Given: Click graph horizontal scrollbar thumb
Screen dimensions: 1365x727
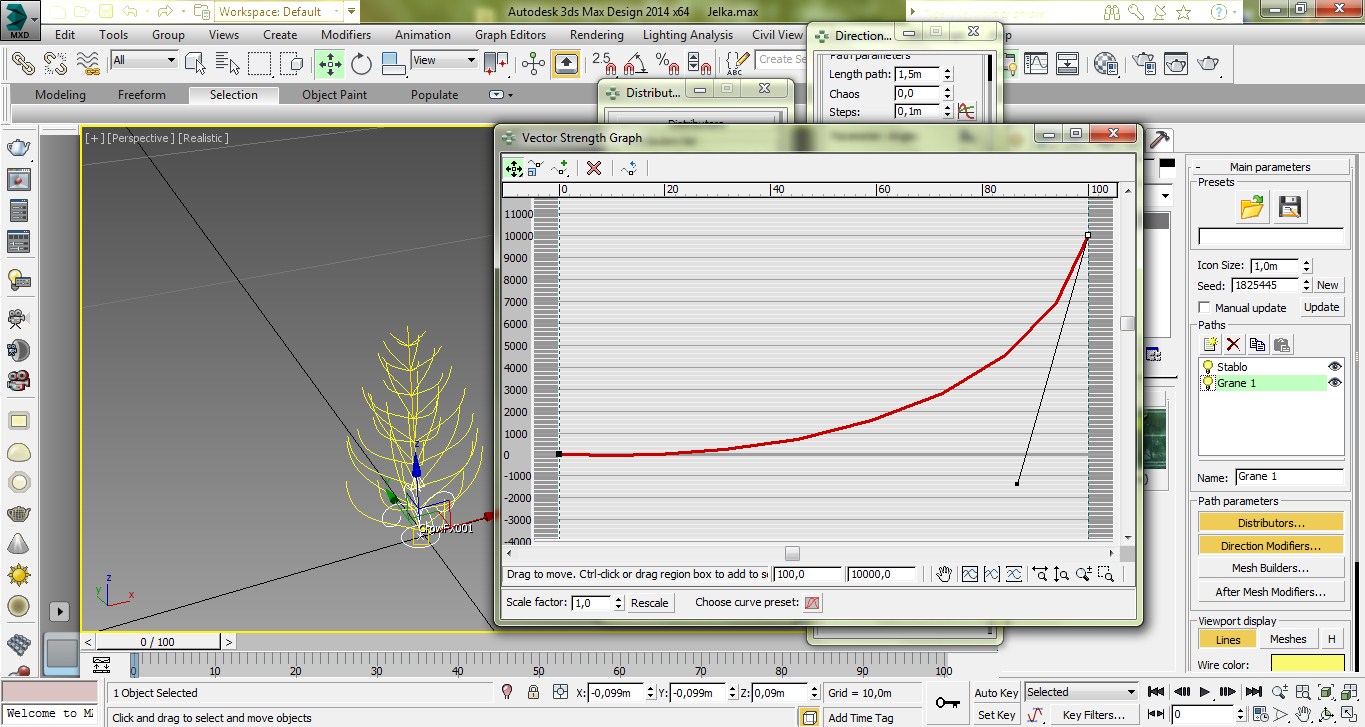Looking at the screenshot, I should point(793,553).
